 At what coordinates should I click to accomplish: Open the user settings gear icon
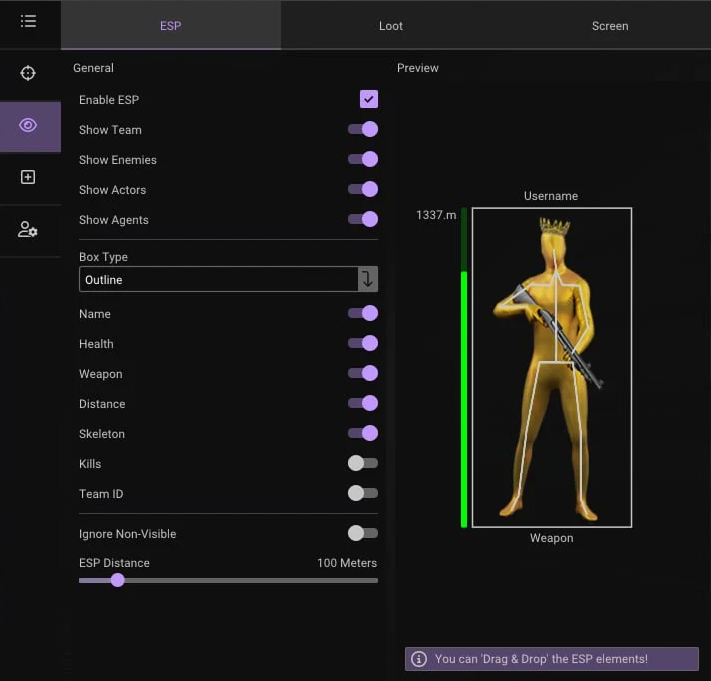click(28, 230)
